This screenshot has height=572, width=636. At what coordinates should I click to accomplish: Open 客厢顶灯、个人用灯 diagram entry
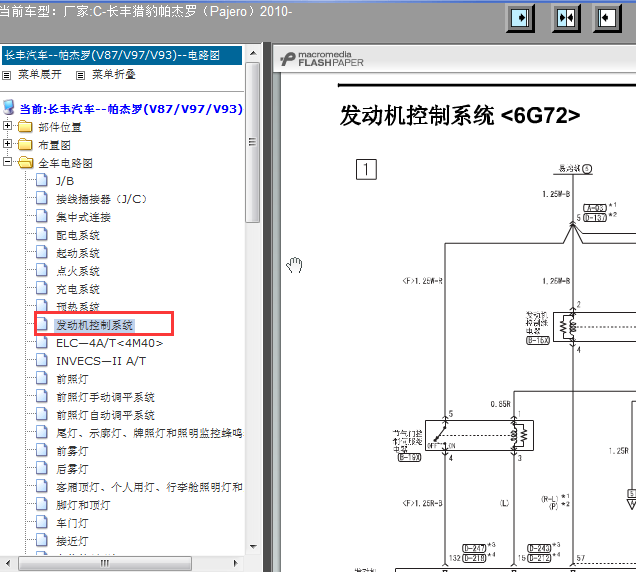pyautogui.click(x=149, y=487)
